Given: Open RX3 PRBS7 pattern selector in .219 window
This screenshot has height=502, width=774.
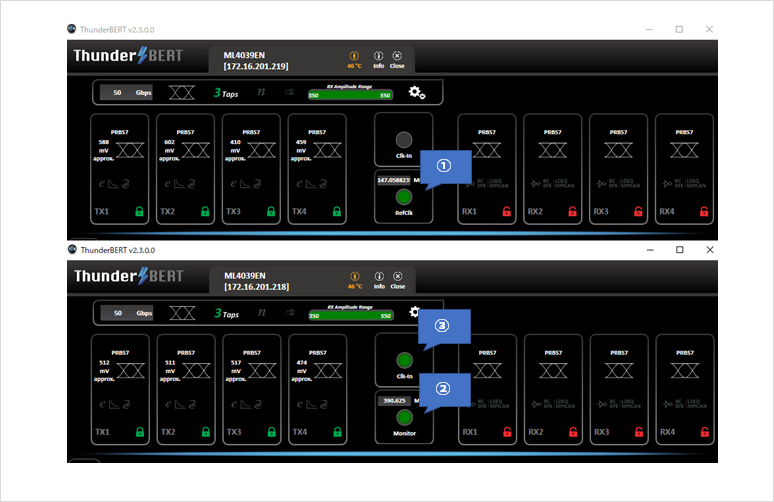Looking at the screenshot, I should pyautogui.click(x=619, y=132).
